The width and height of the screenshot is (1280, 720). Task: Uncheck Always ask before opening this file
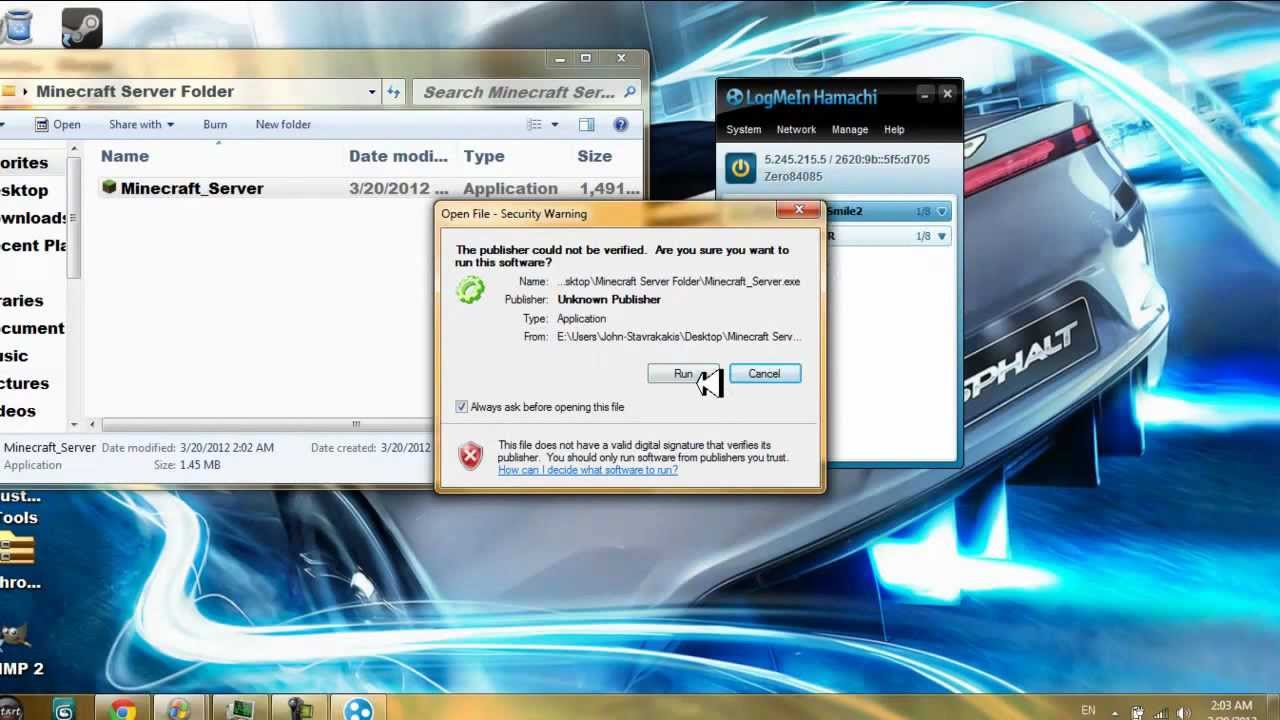[x=461, y=407]
